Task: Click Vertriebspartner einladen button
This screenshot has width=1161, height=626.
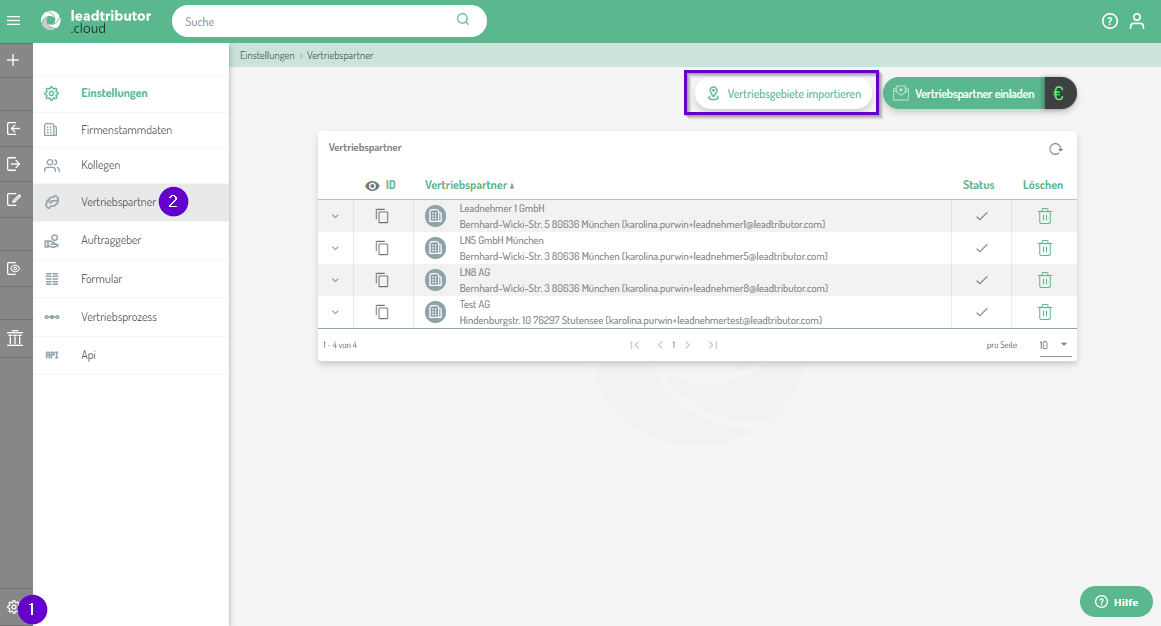Action: (963, 93)
